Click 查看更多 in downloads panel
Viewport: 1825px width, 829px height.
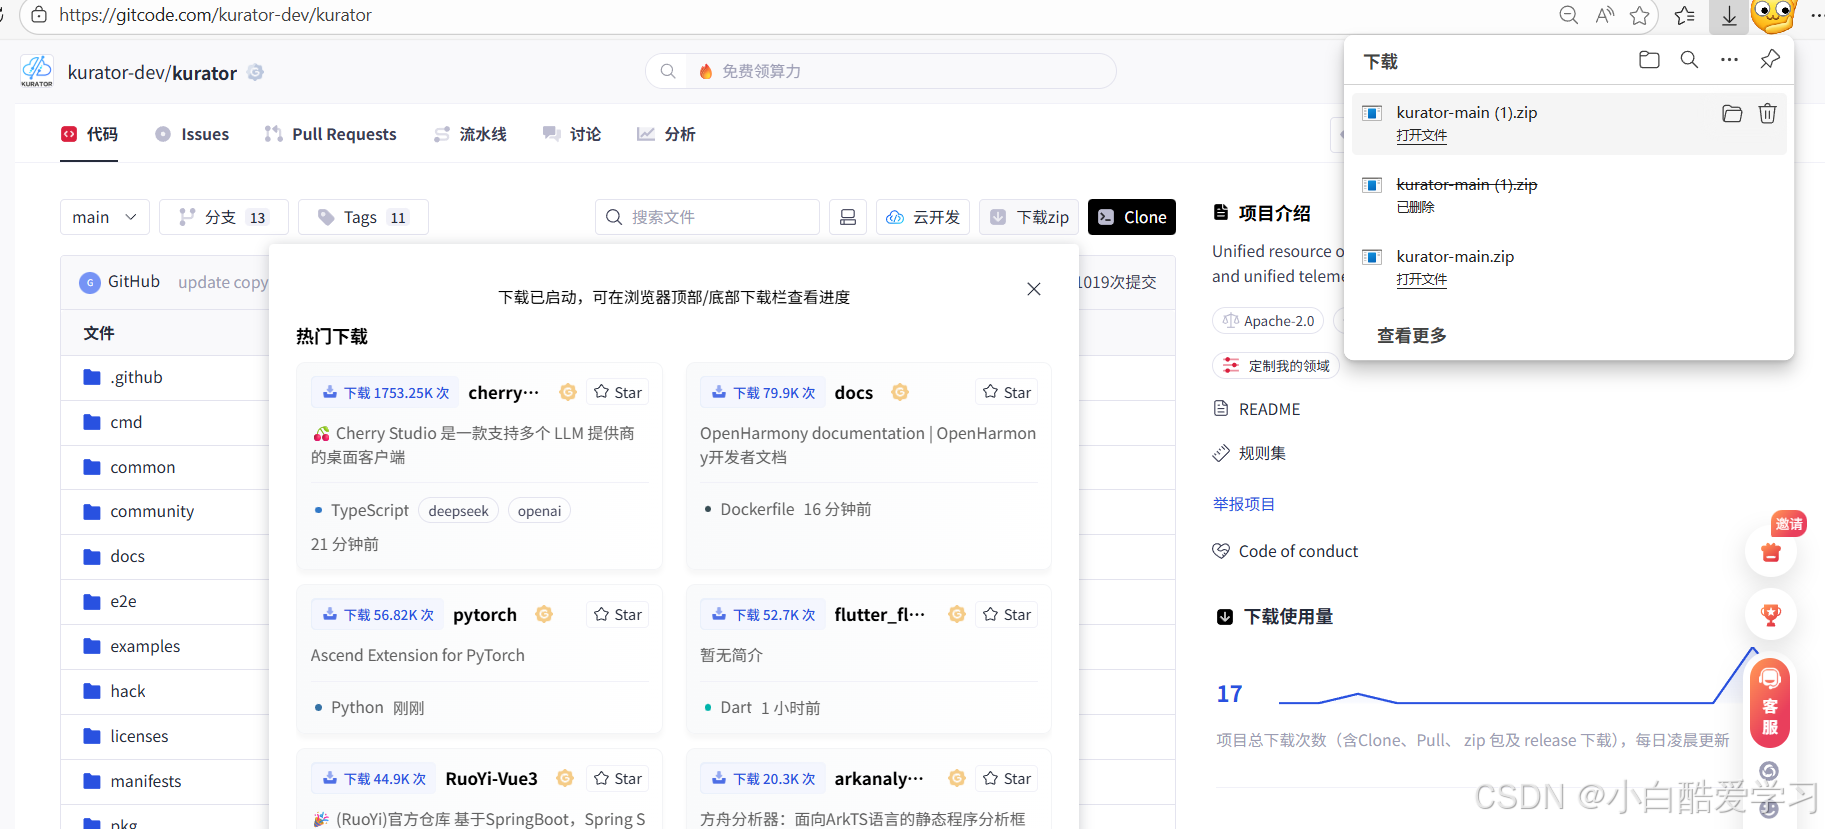point(1411,335)
